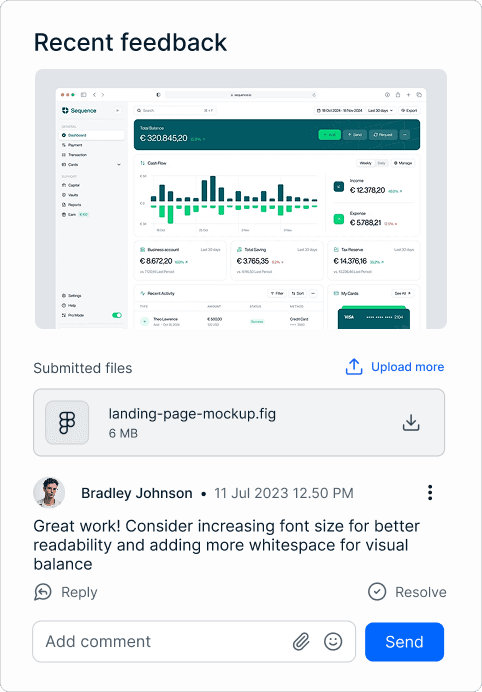Image resolution: width=482 pixels, height=692 pixels.
Task: Click the upload arrow icon beside Upload more
Action: 354,367
